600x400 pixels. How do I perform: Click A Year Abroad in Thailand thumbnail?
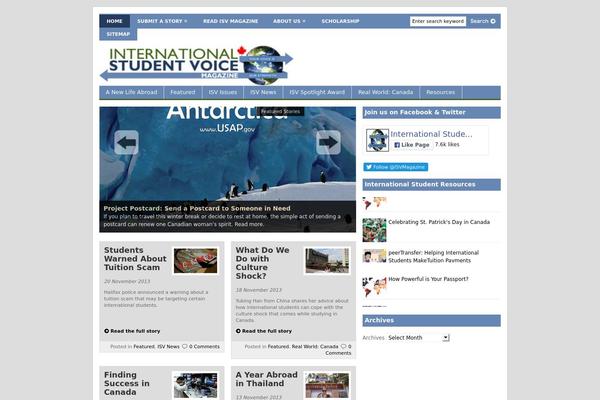click(327, 385)
